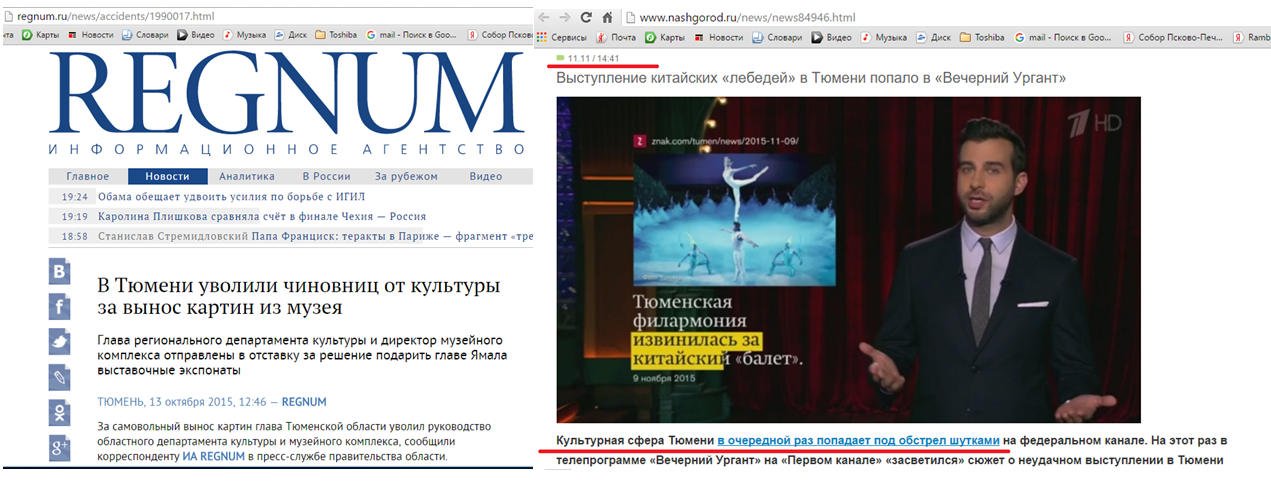Share the REGNUM article on LiveJournal
The height and width of the screenshot is (497, 1271).
tap(60, 377)
